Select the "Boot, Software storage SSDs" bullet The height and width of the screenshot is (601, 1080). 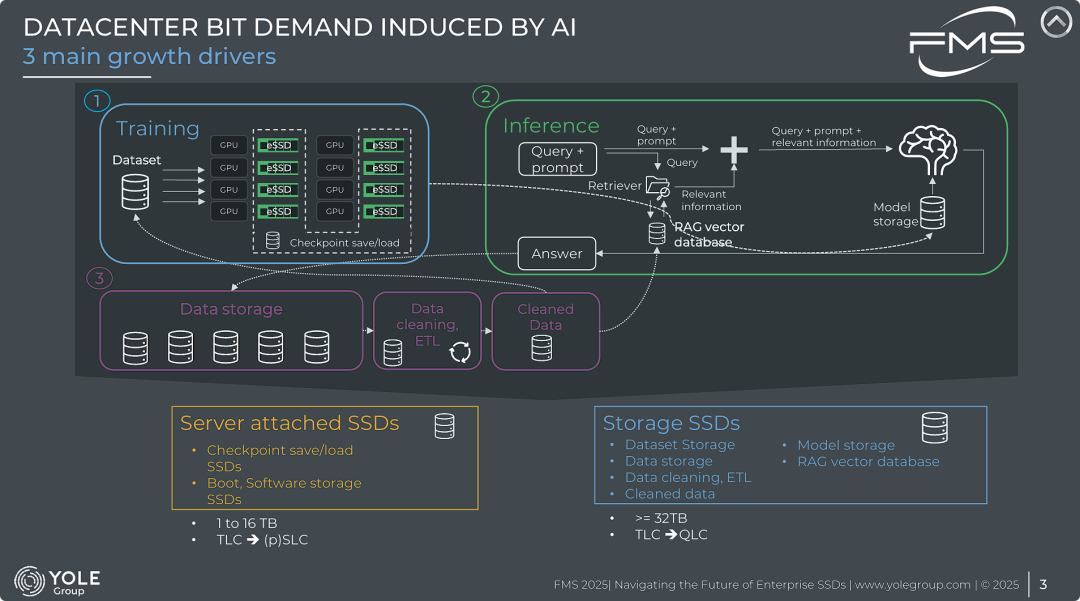point(284,491)
